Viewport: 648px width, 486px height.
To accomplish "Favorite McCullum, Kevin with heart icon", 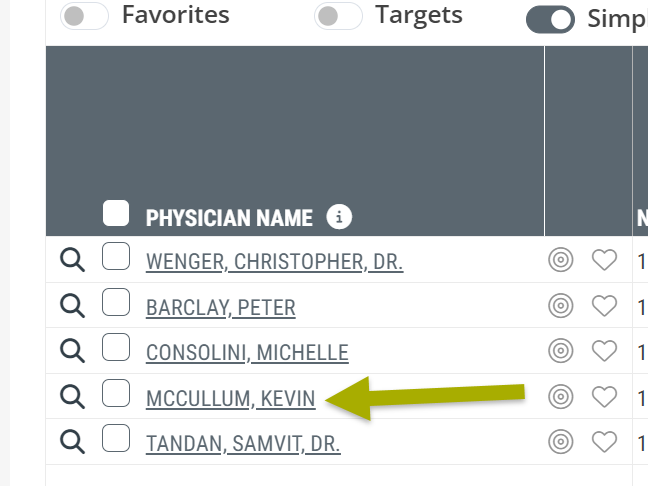I will pyautogui.click(x=604, y=397).
